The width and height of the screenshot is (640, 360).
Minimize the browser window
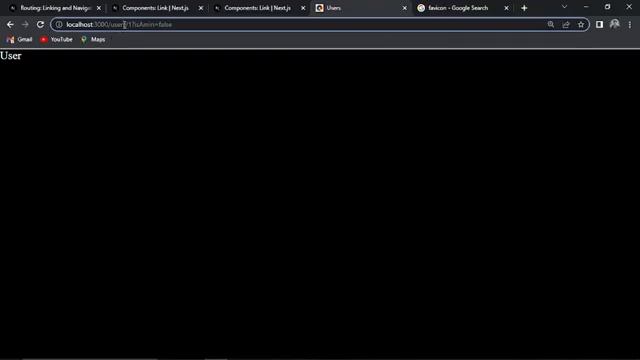[x=586, y=7]
